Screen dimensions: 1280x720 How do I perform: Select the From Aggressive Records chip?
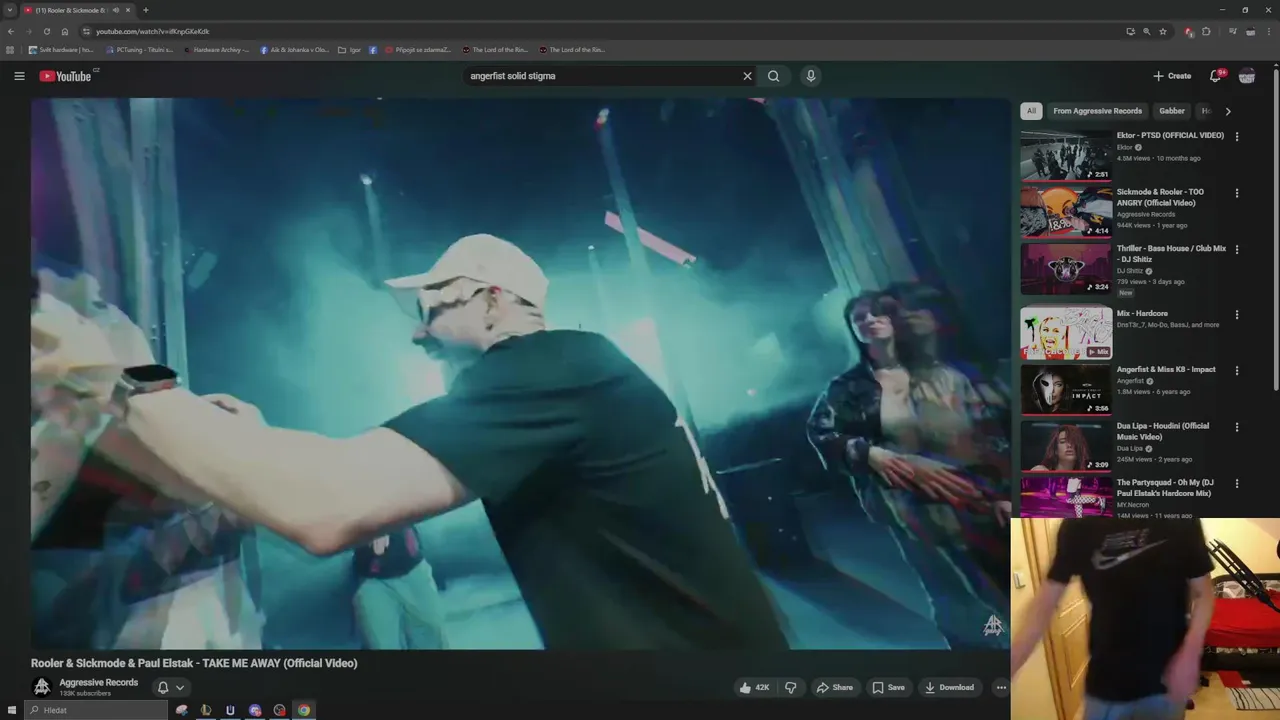point(1097,111)
